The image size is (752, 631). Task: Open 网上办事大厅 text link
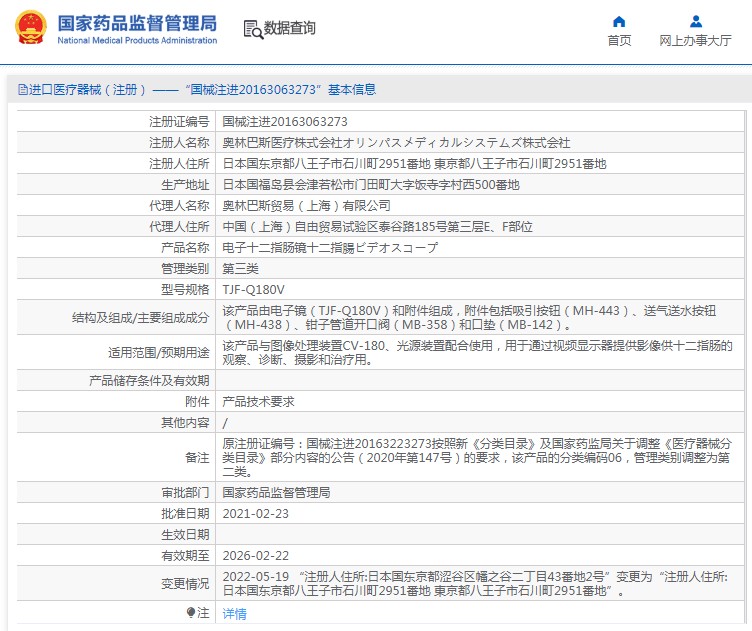(x=695, y=41)
